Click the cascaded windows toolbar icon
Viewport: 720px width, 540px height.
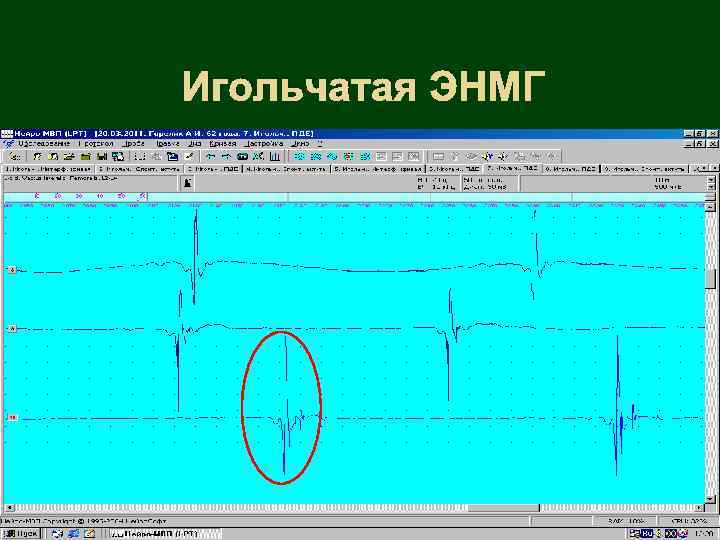point(118,157)
